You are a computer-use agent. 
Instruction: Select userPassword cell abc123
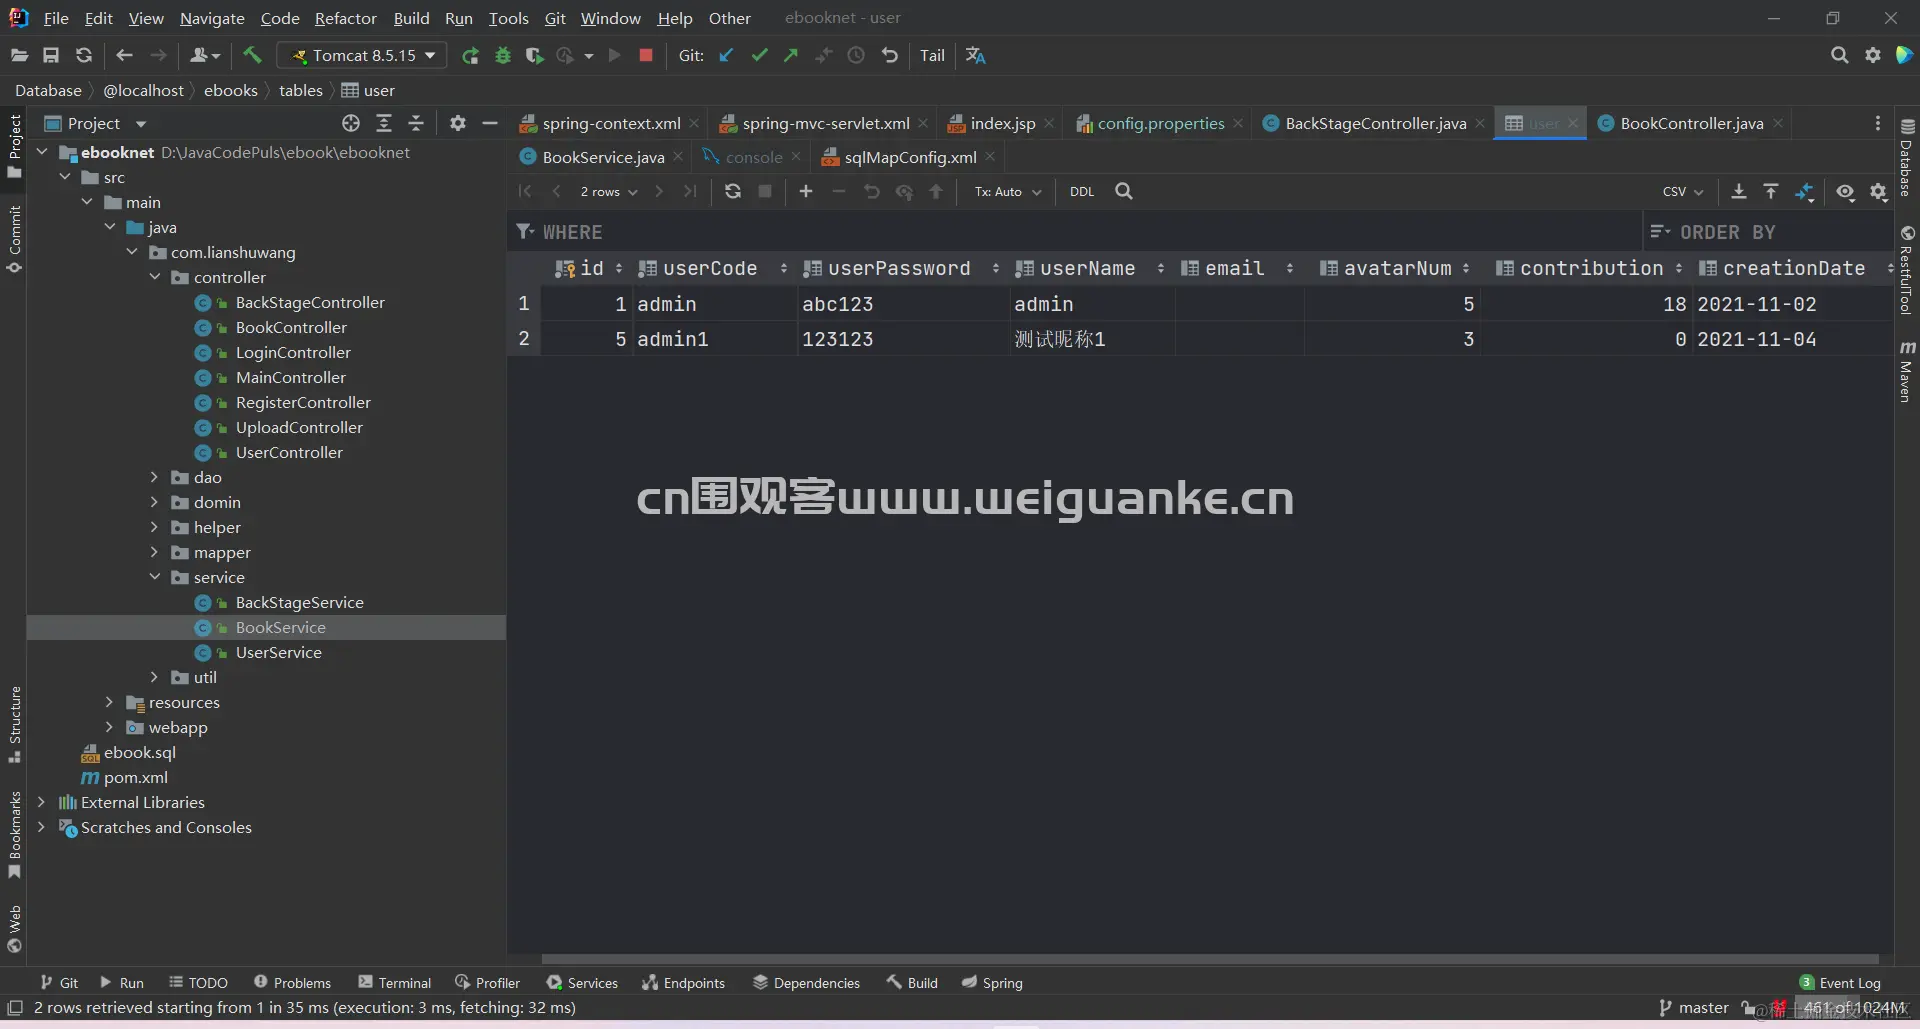click(903, 304)
